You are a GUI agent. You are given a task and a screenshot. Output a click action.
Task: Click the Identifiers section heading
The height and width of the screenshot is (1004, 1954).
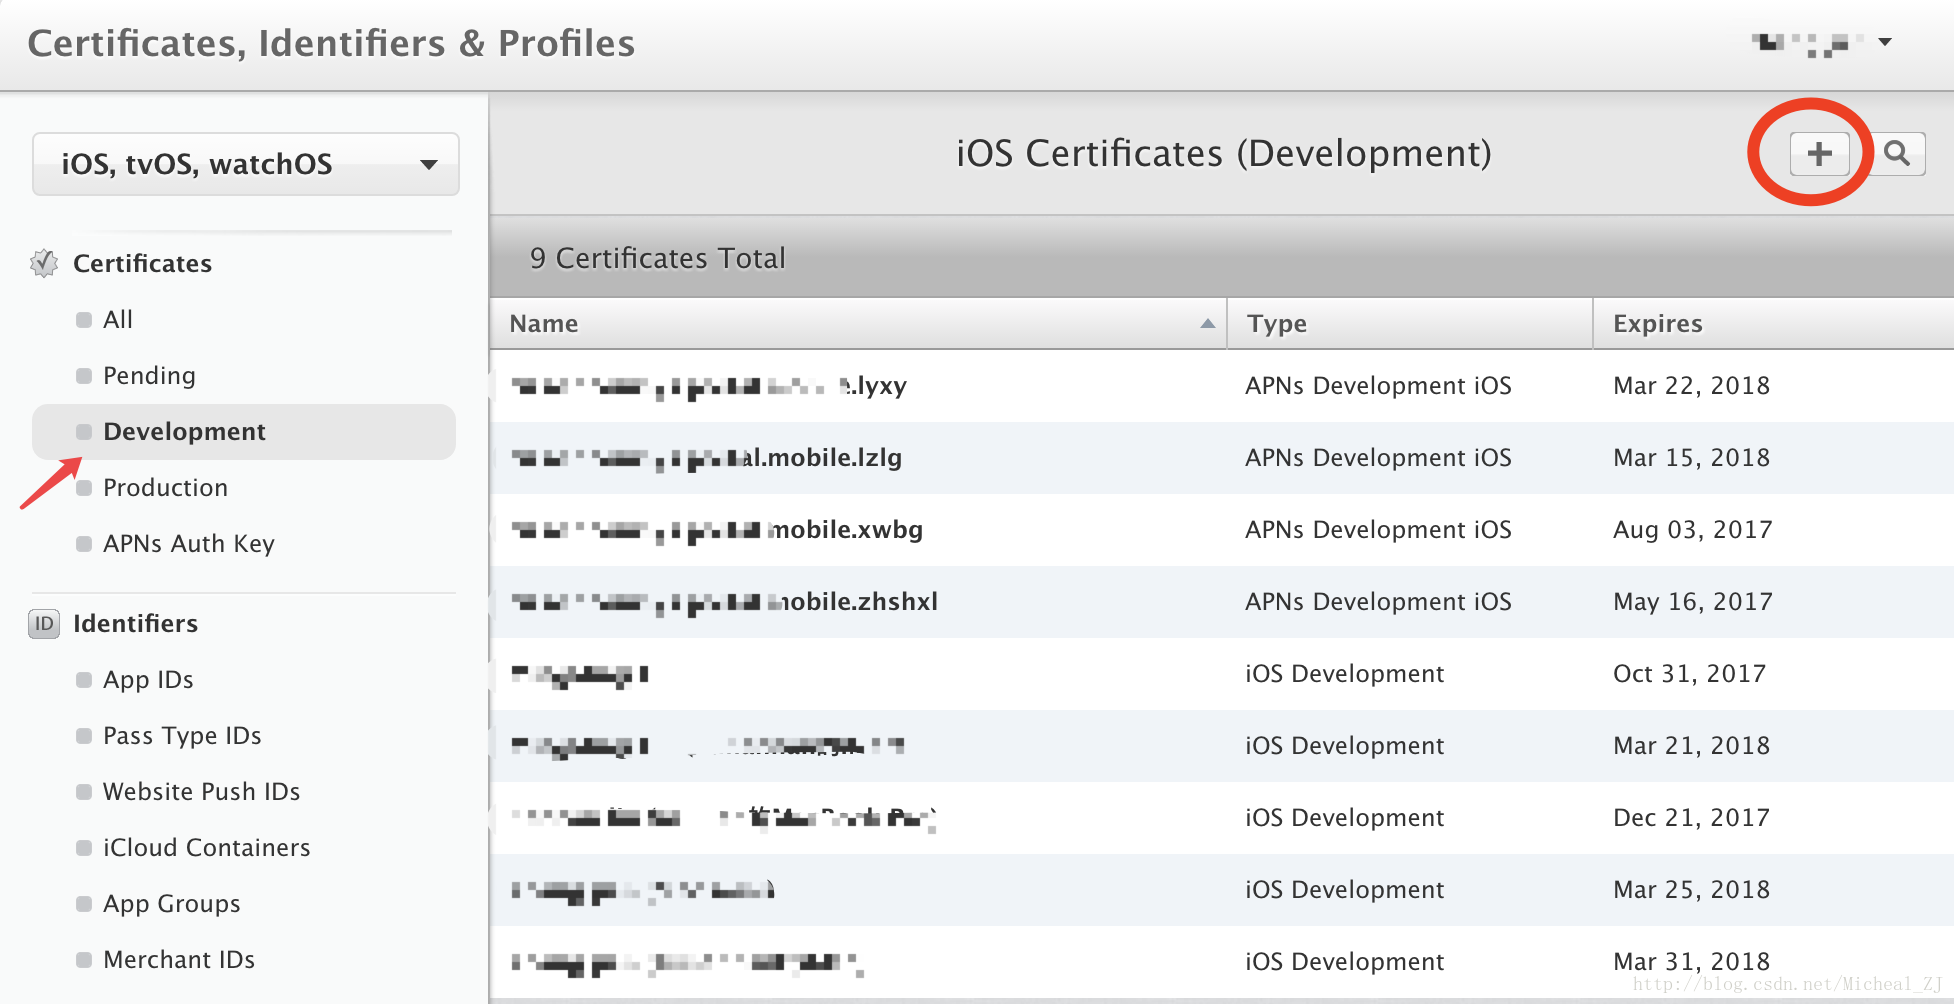pos(136,623)
